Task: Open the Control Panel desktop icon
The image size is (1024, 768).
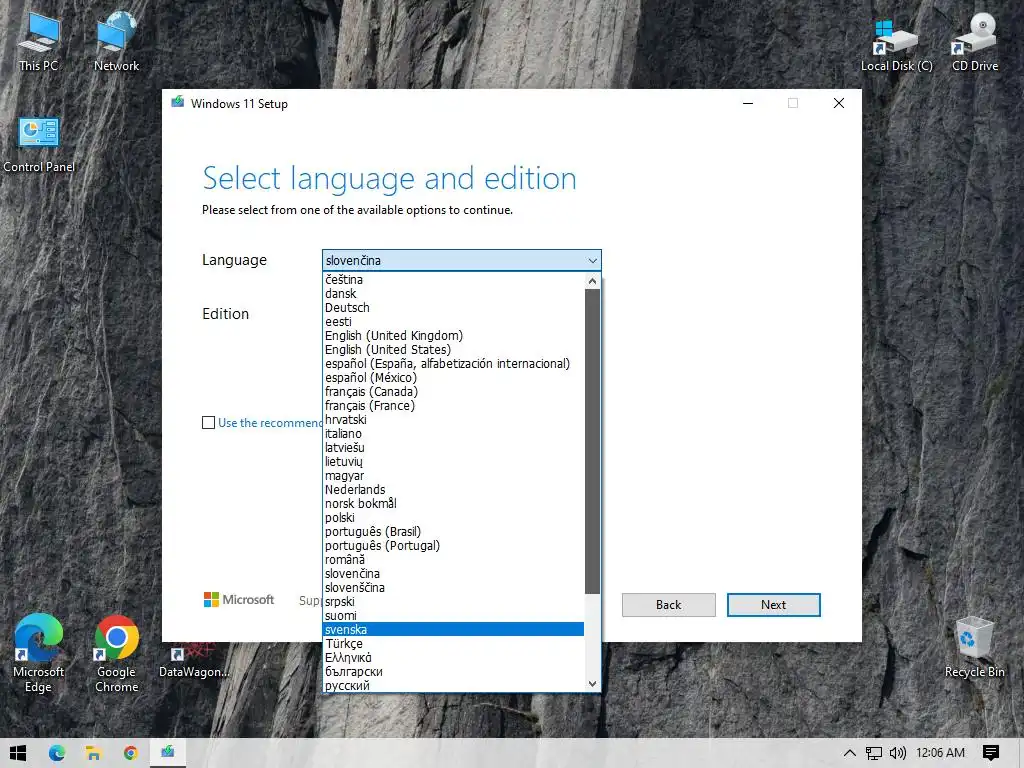Action: point(39,145)
